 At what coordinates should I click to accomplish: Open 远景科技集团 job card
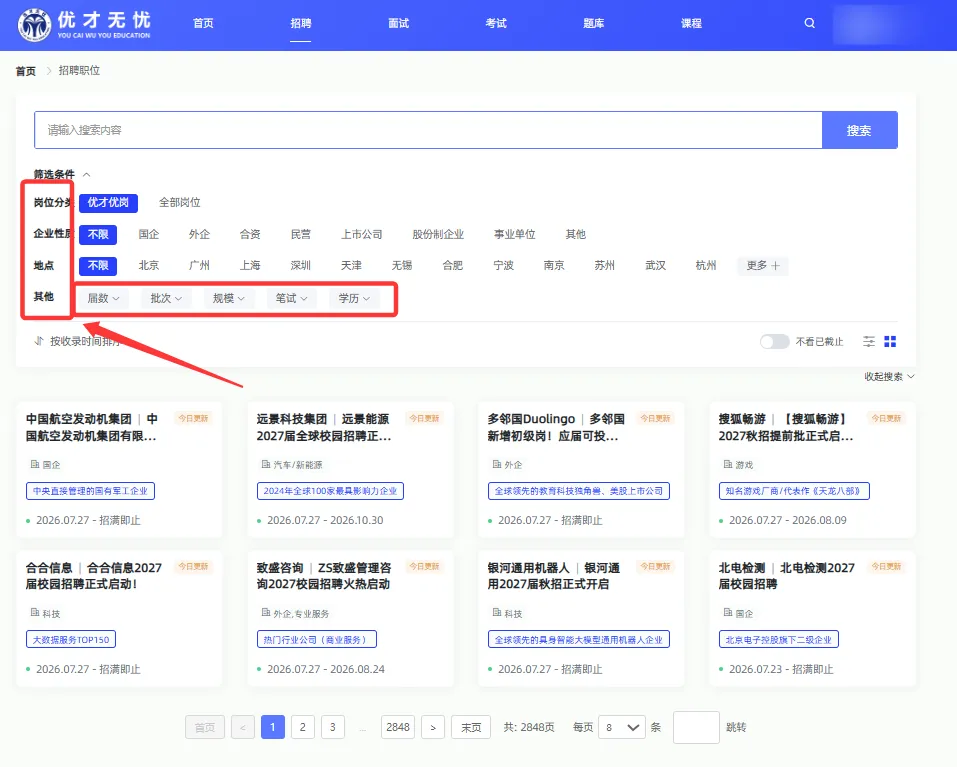[x=350, y=469]
